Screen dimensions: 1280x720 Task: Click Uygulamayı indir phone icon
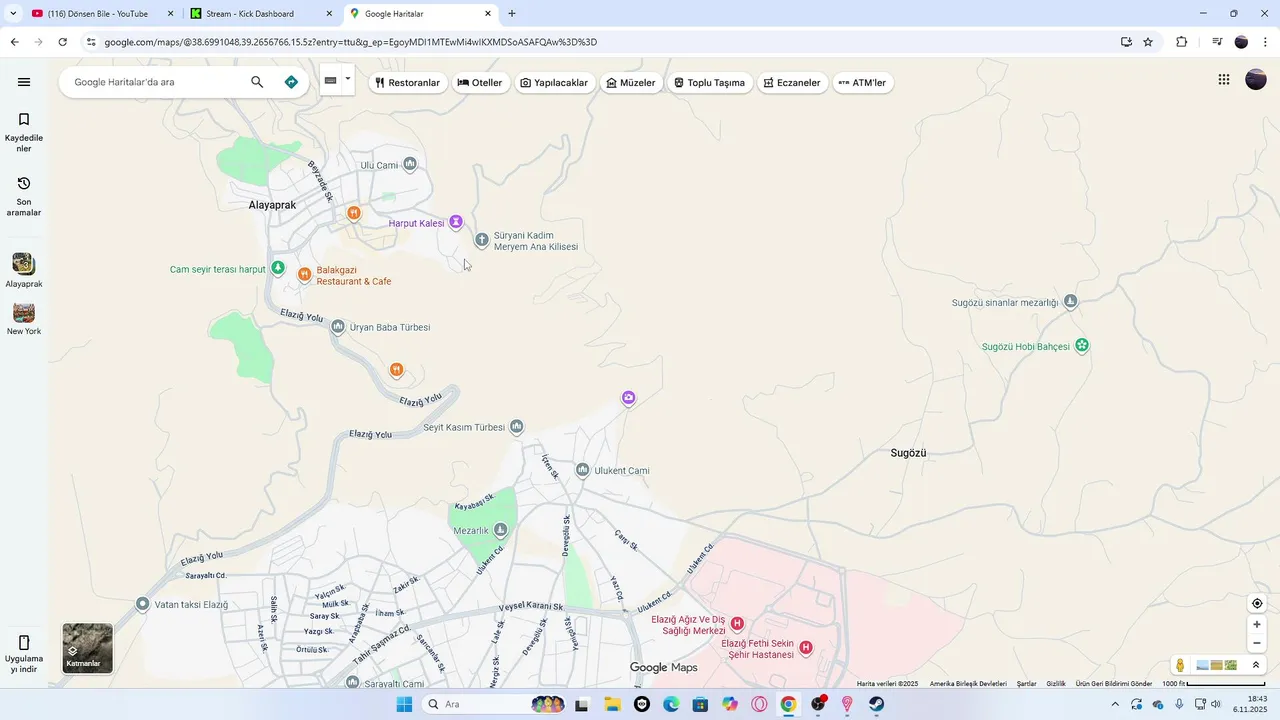24,643
